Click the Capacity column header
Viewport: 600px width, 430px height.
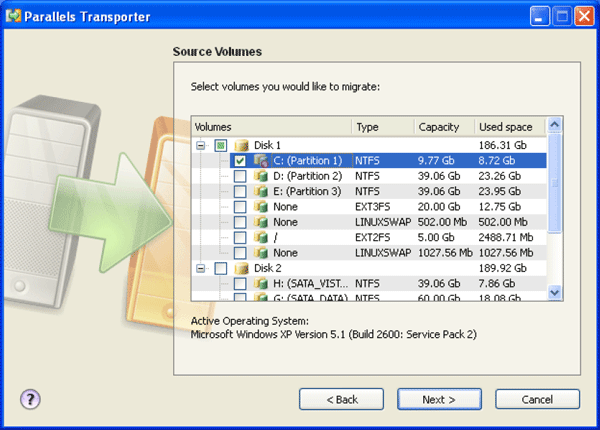pos(445,127)
